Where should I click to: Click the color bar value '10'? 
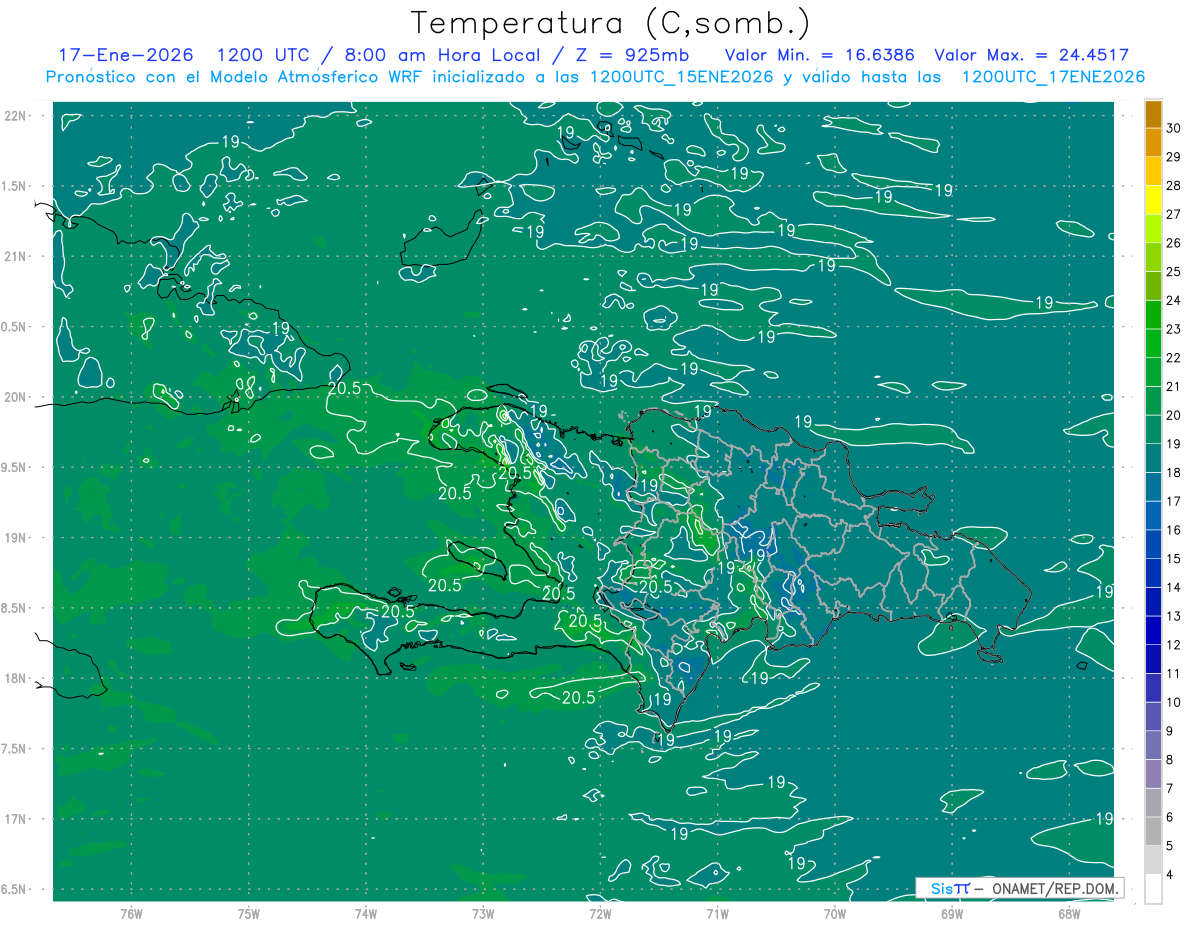coord(1174,702)
